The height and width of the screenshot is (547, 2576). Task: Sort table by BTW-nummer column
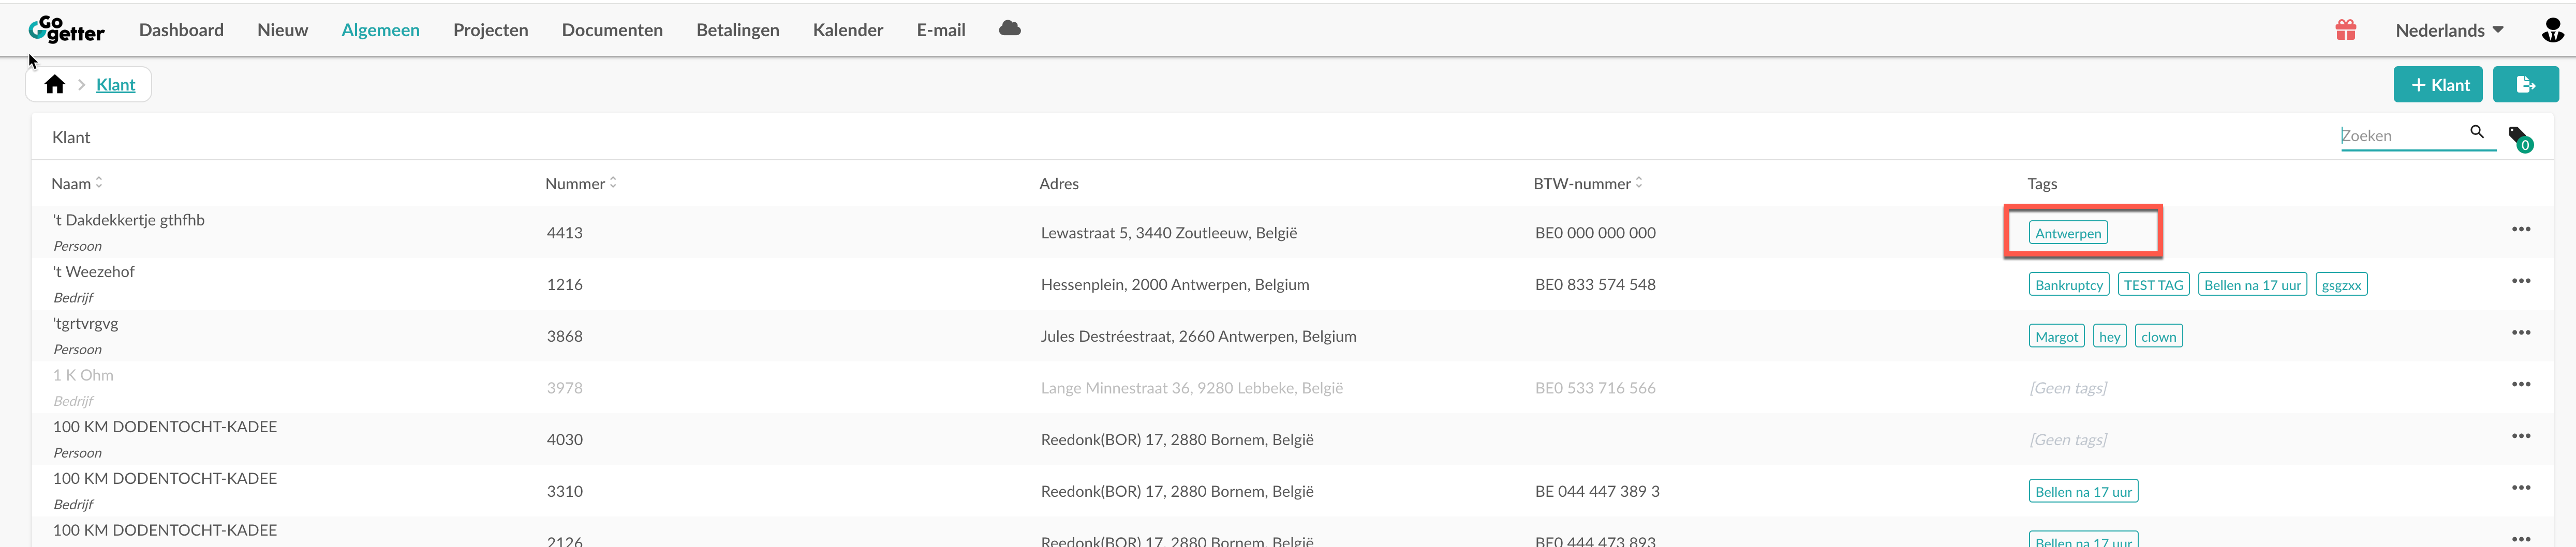tap(1588, 184)
